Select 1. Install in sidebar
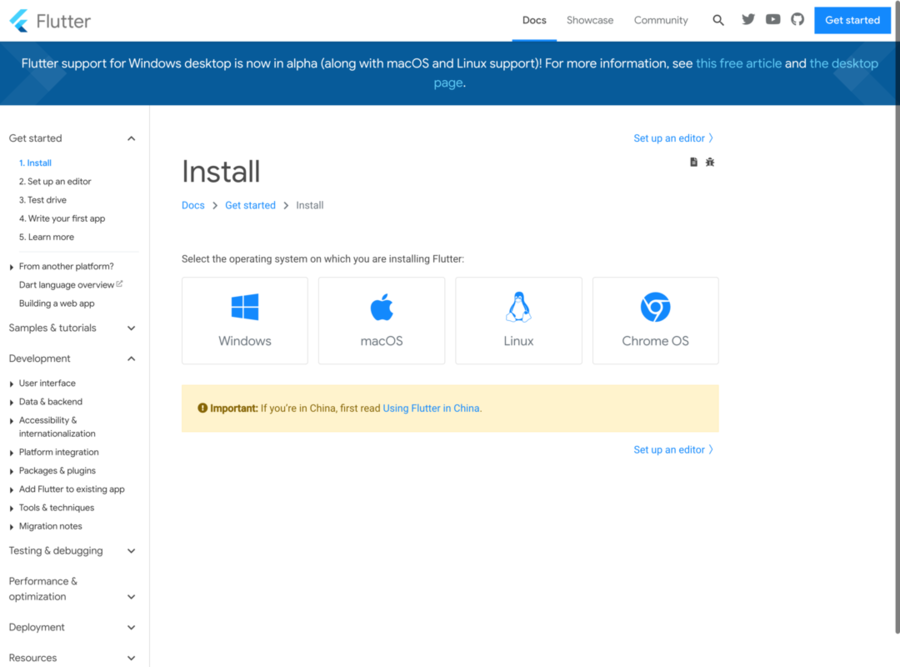Screen dimensions: 900x667 [35, 163]
